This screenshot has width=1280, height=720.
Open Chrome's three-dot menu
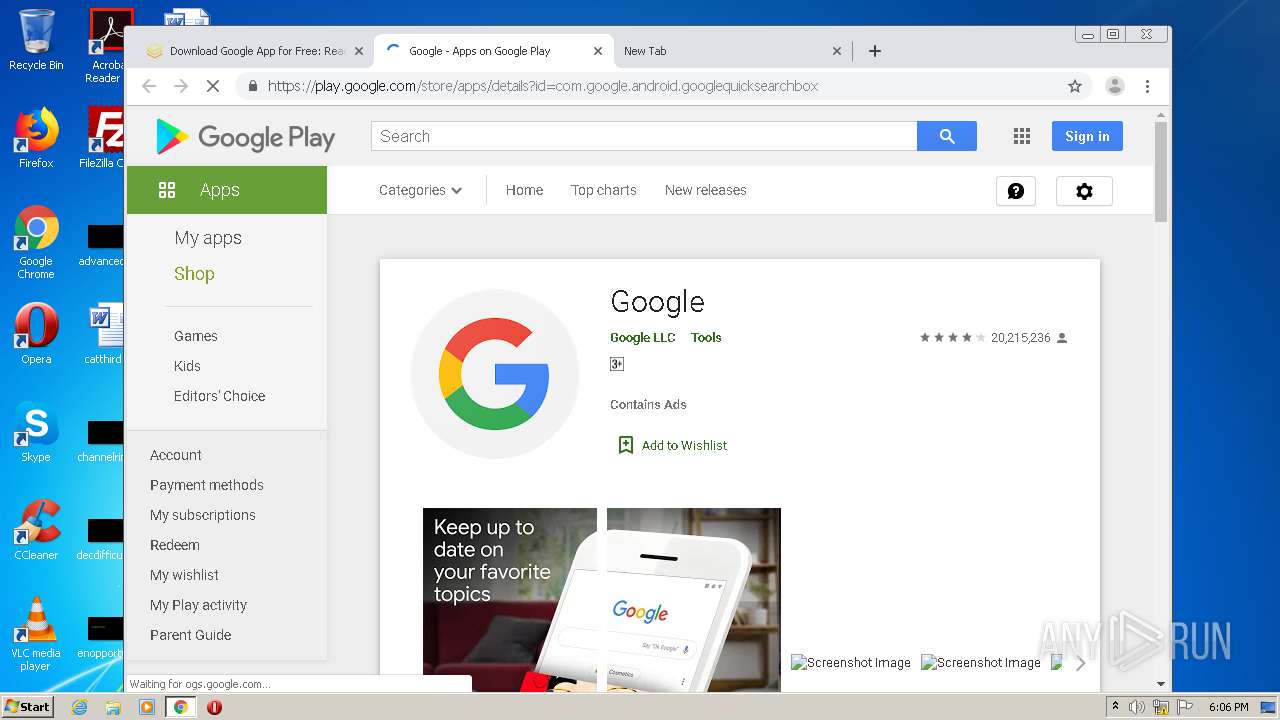[1148, 86]
